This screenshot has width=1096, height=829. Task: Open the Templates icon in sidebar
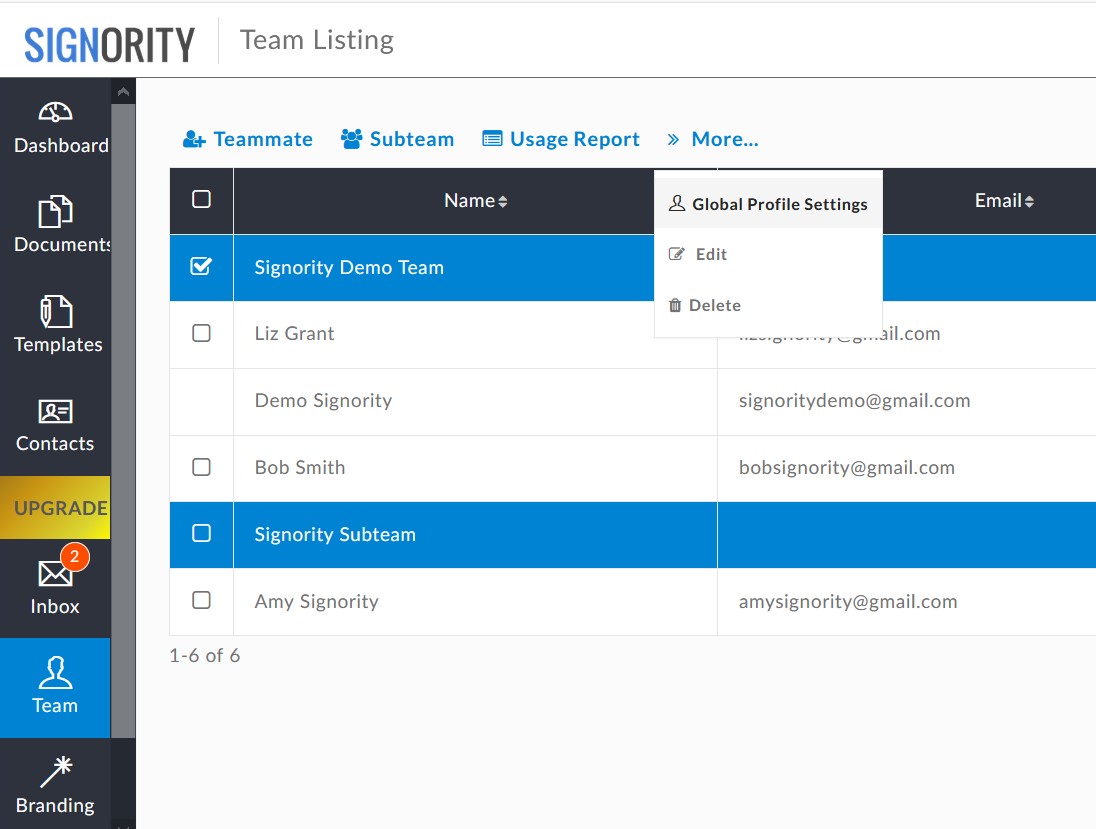(x=56, y=311)
